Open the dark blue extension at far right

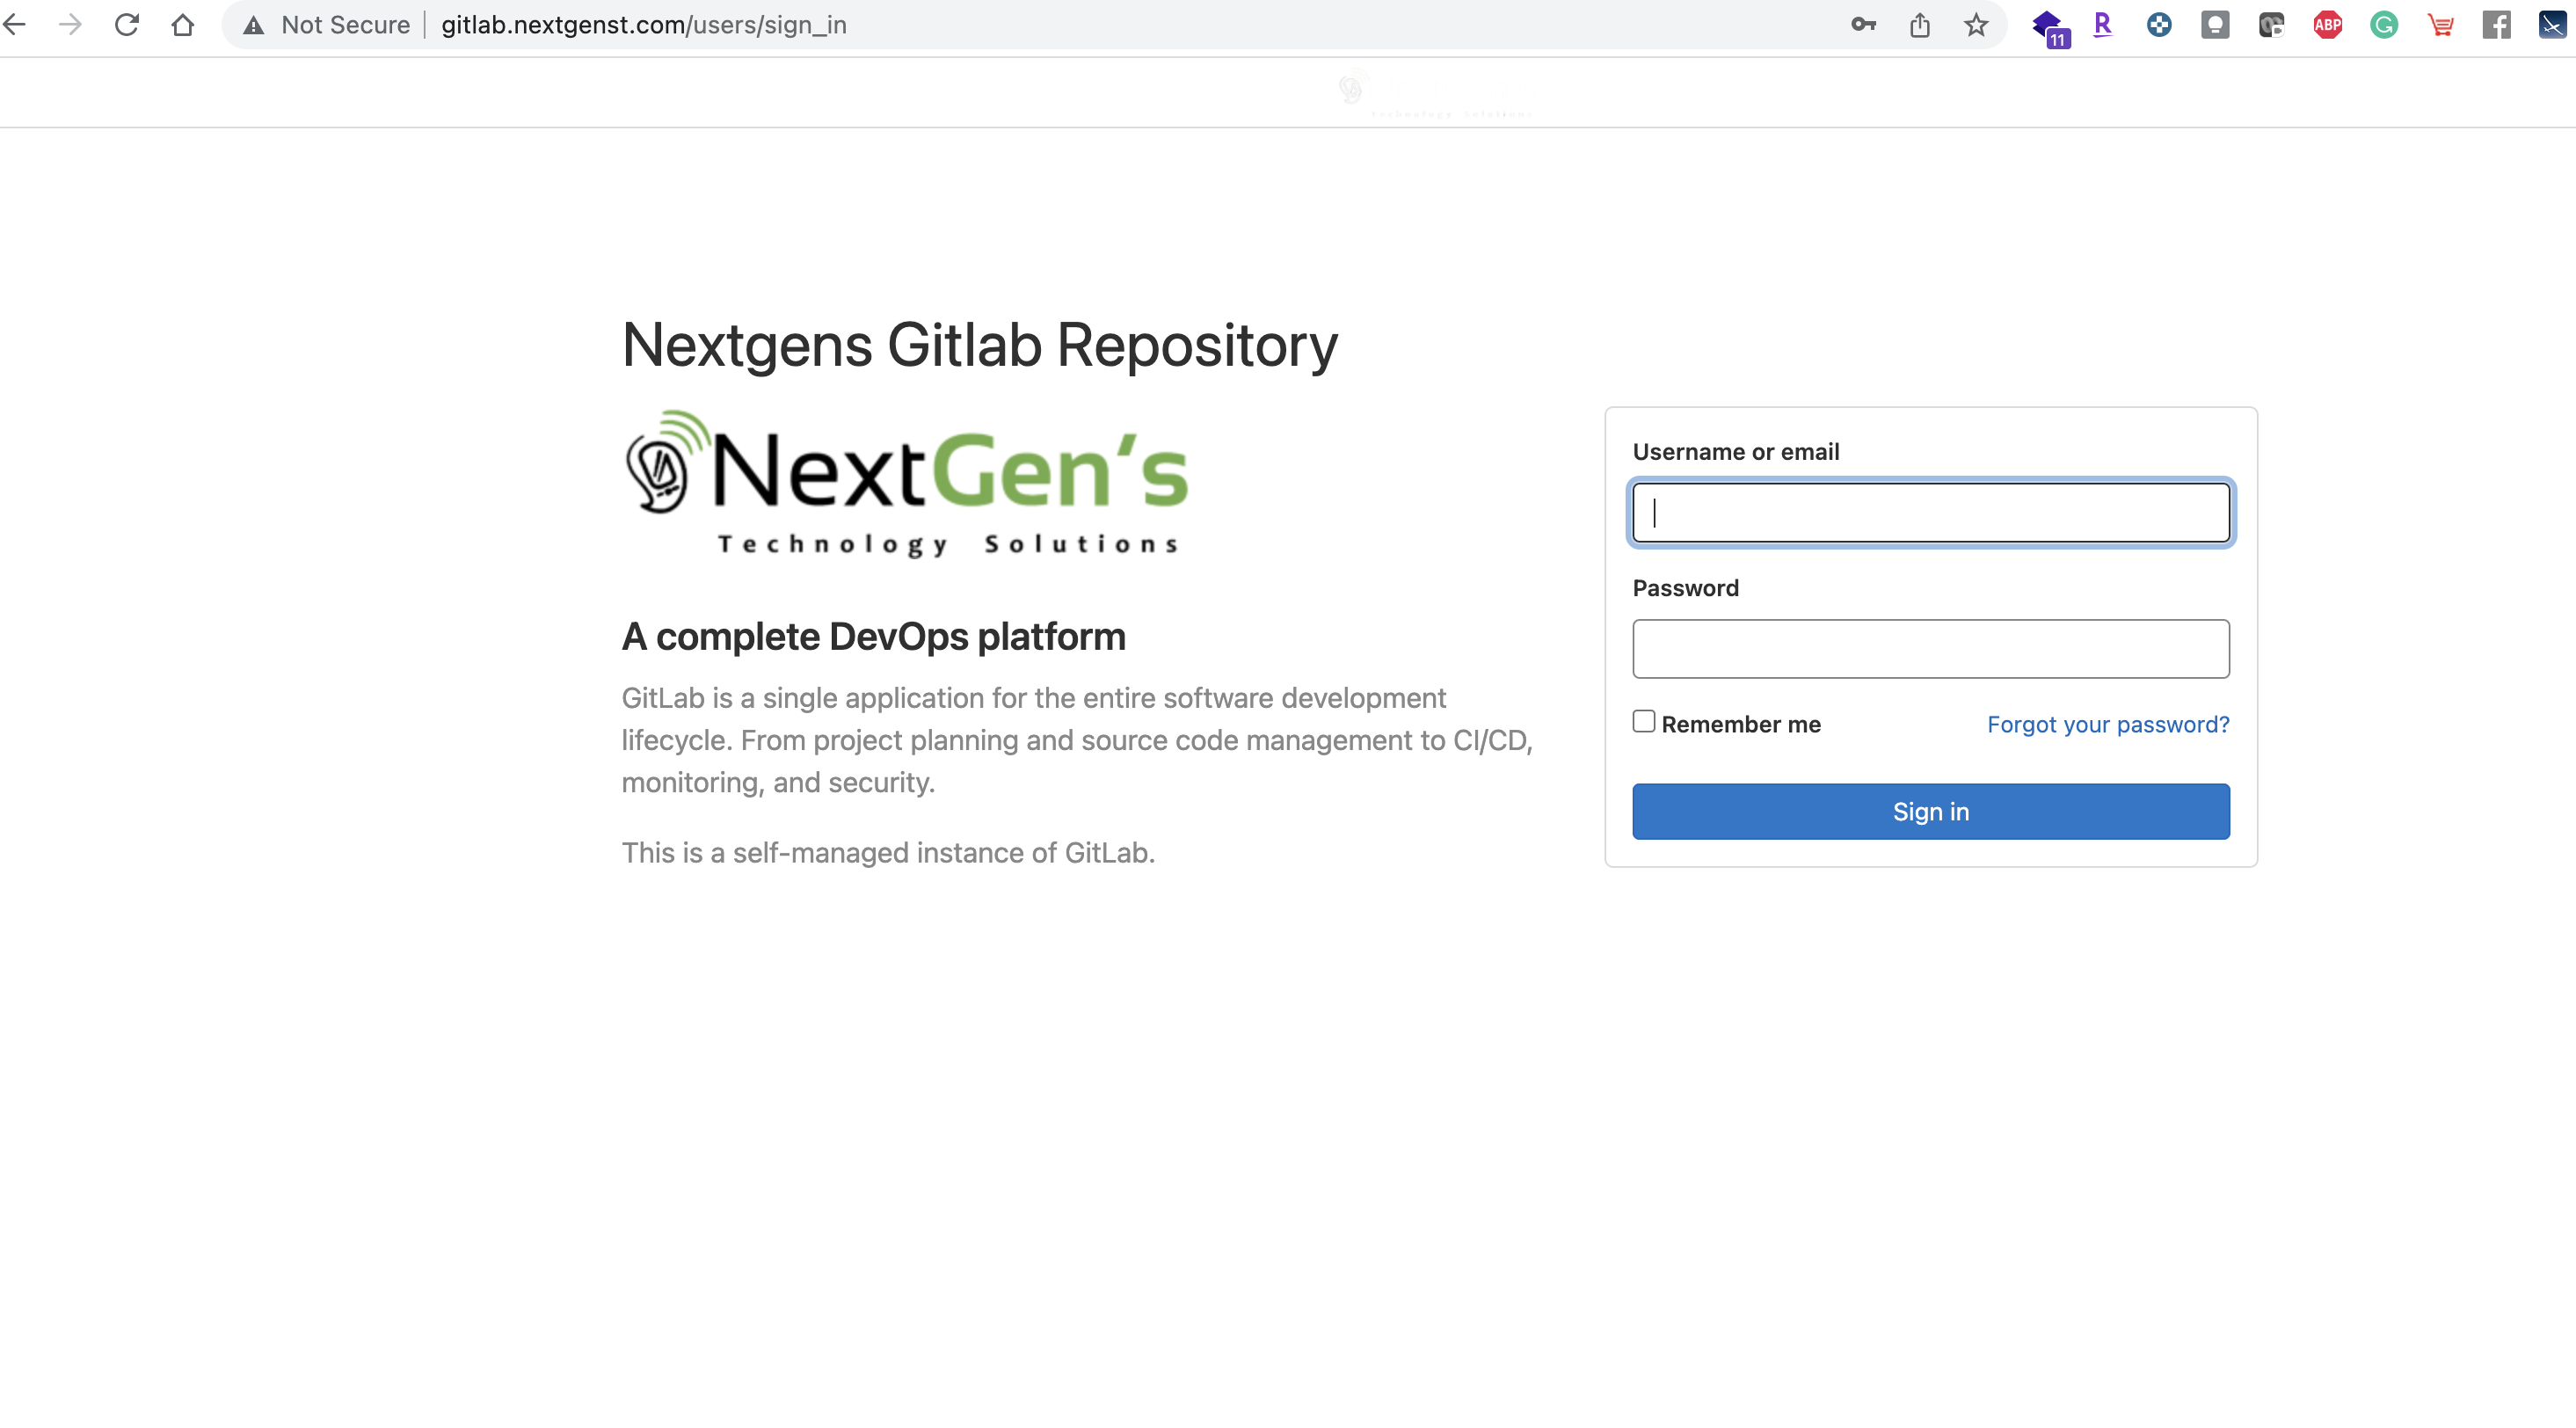coord(2553,25)
